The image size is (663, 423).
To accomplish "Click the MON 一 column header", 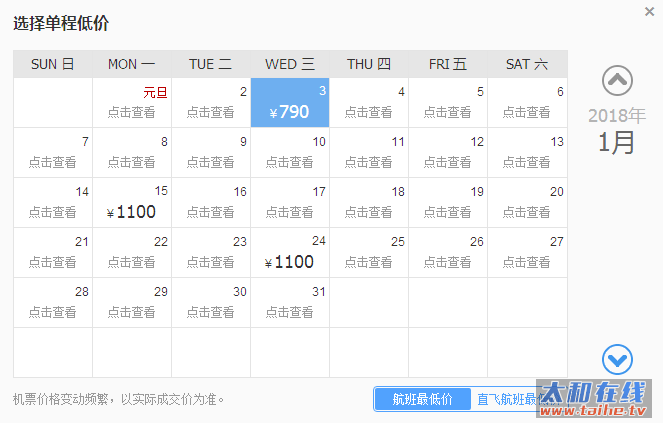I will [x=132, y=64].
